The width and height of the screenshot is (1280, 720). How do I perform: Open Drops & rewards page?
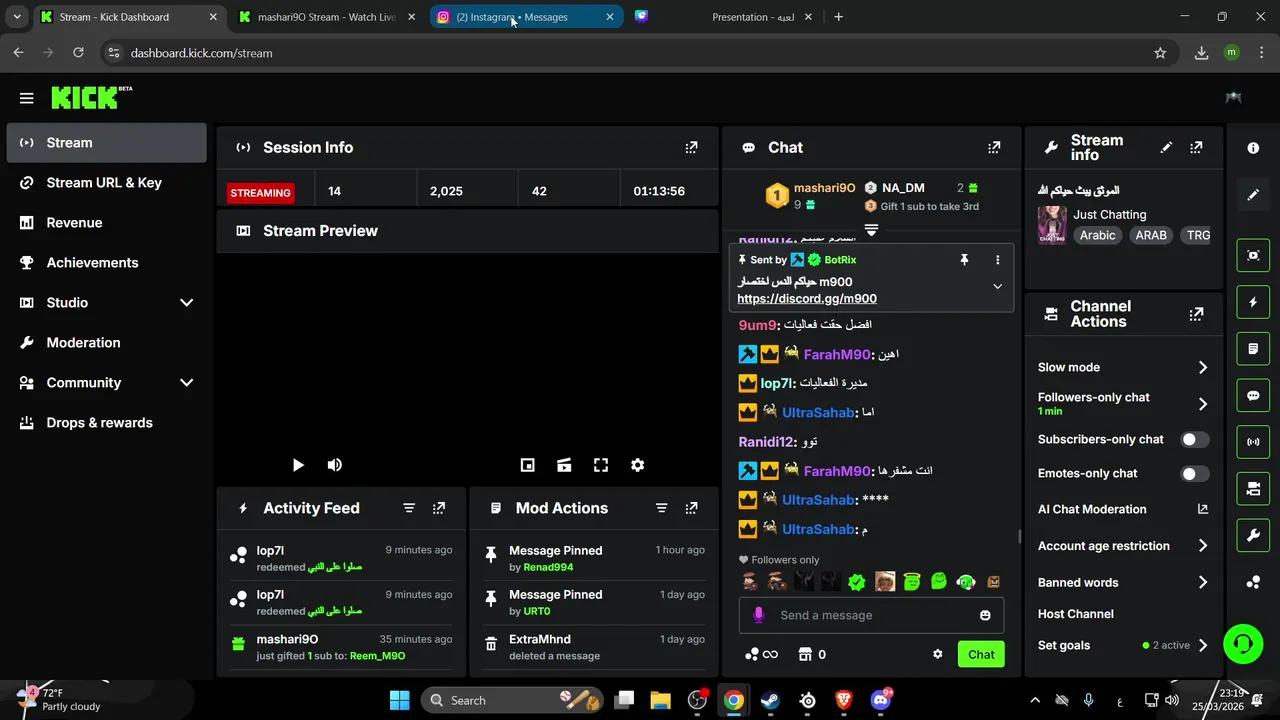pyautogui.click(x=106, y=422)
